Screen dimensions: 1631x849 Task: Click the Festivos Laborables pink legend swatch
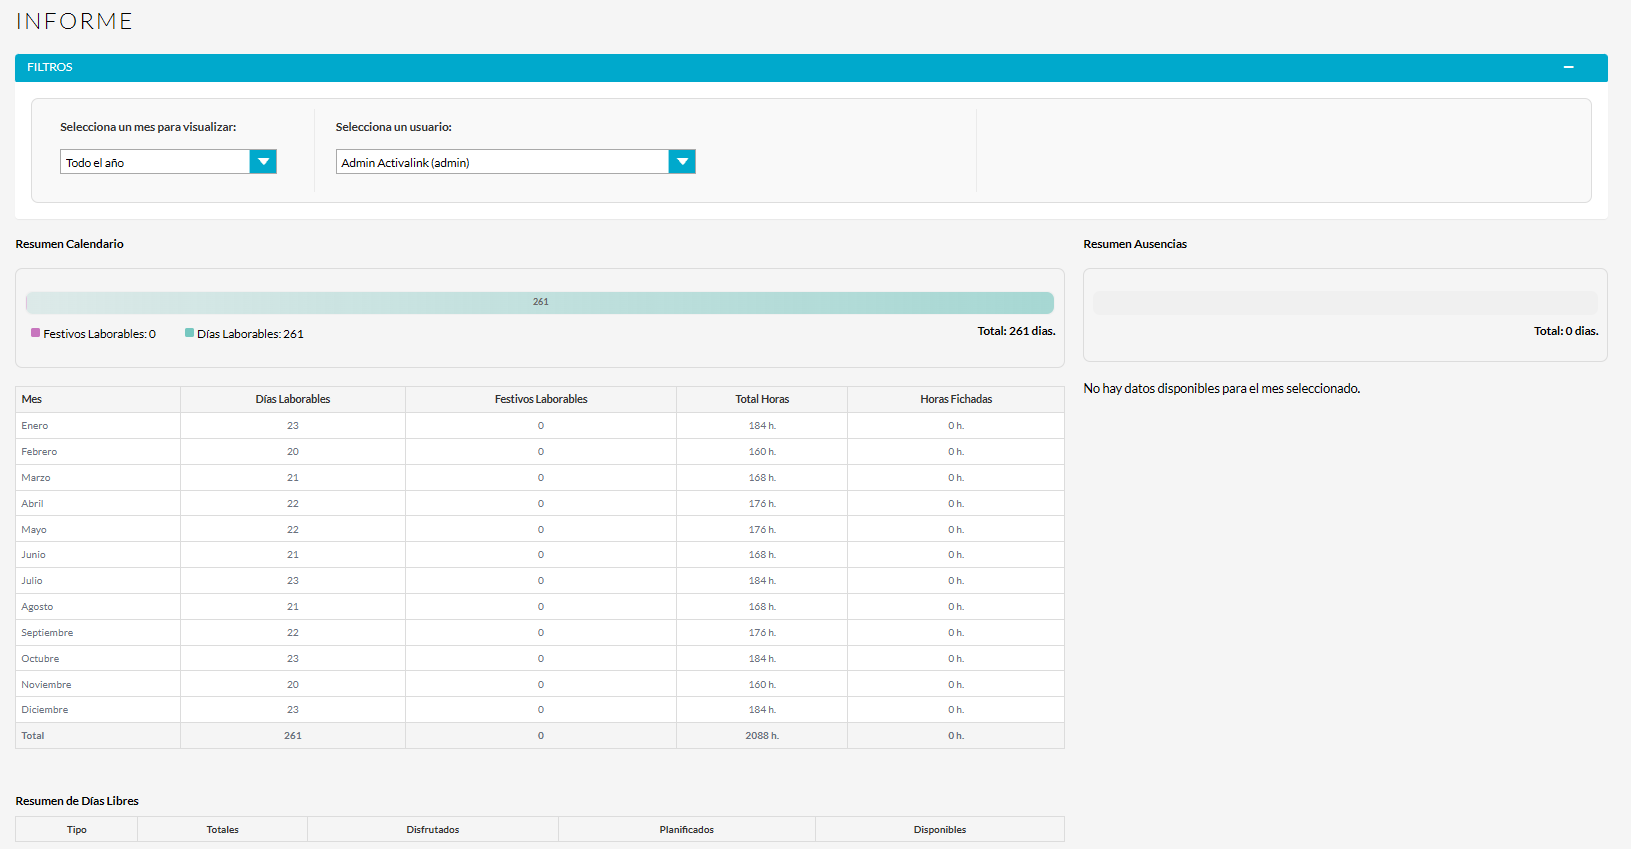pyautogui.click(x=36, y=333)
